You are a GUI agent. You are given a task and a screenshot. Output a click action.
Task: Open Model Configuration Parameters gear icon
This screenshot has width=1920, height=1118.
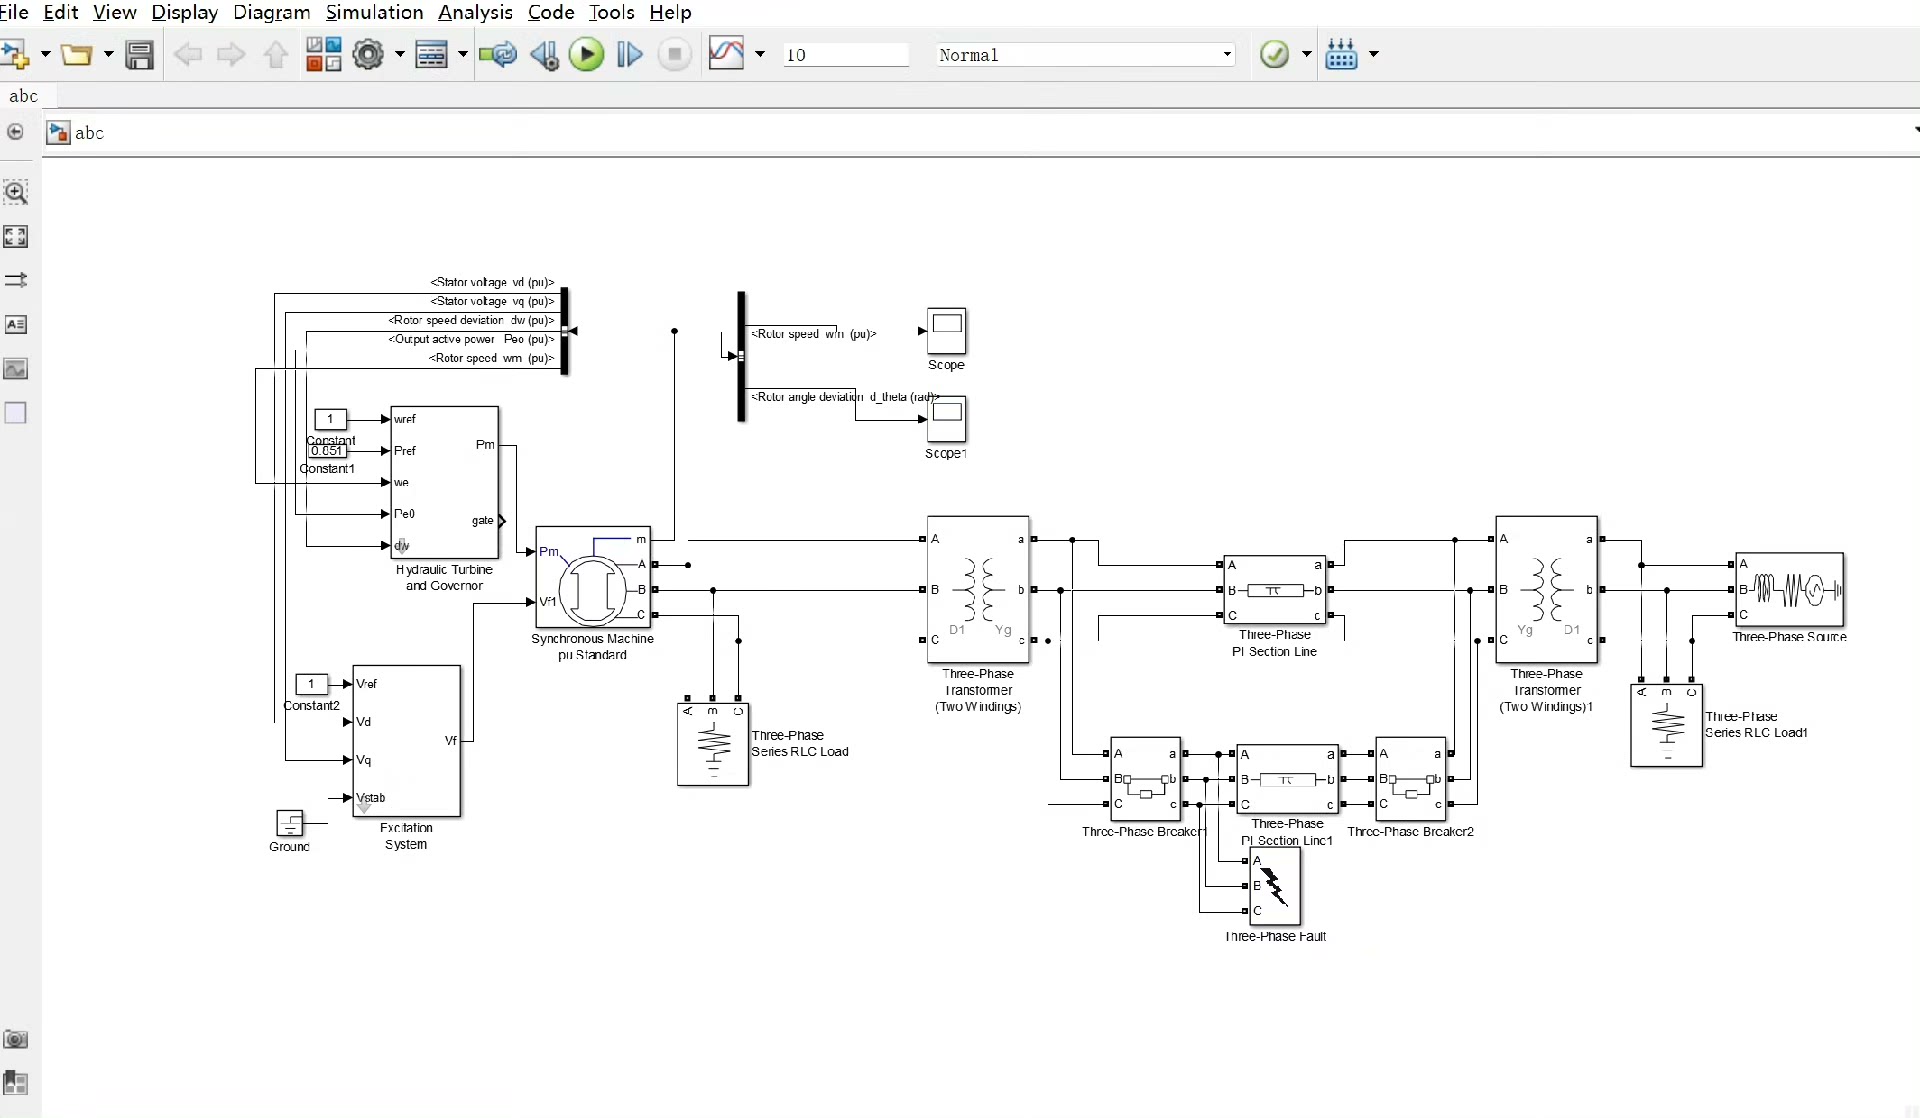(x=368, y=54)
